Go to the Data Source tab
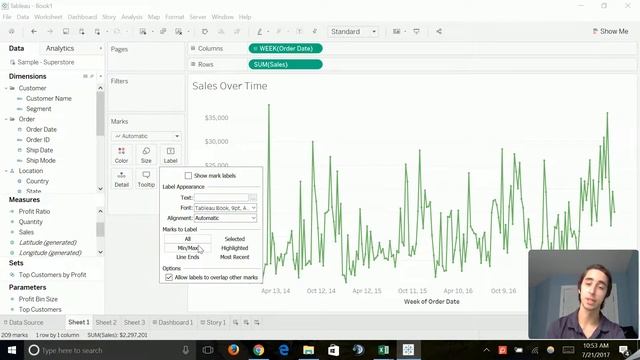This screenshot has width=640, height=360. click(23, 322)
